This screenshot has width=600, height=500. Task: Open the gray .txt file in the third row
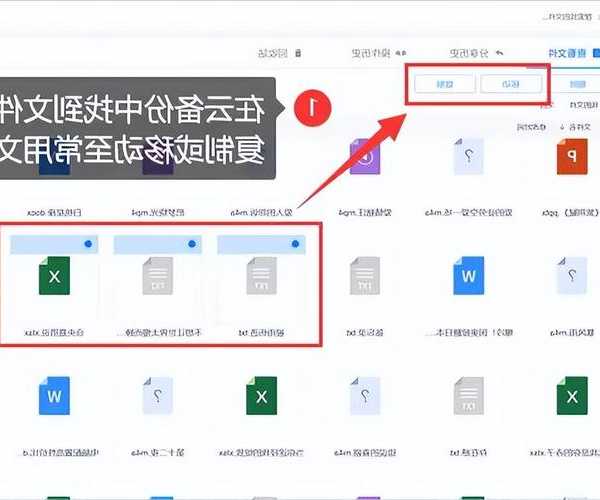pos(468,396)
